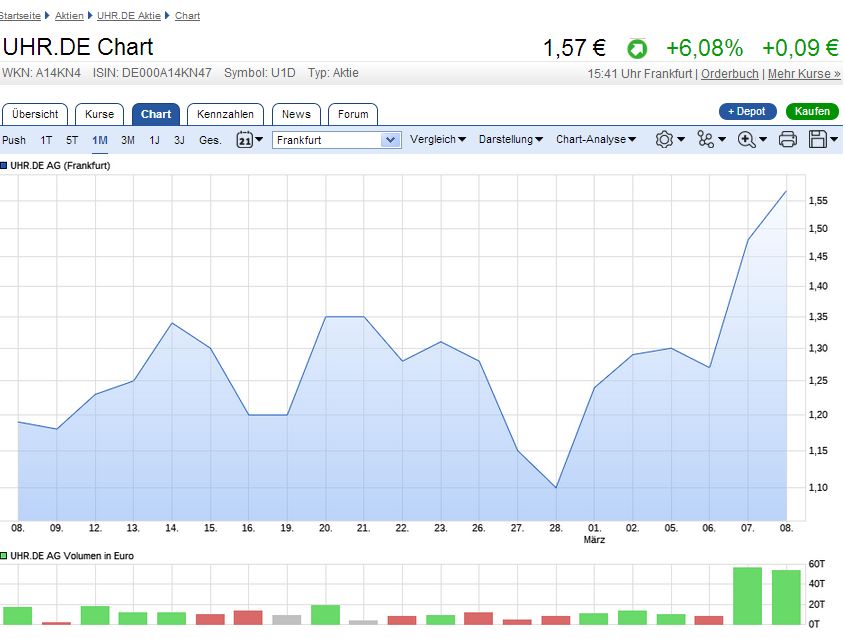Click the 1,55 price axis label
845x639 pixels.
(x=818, y=200)
